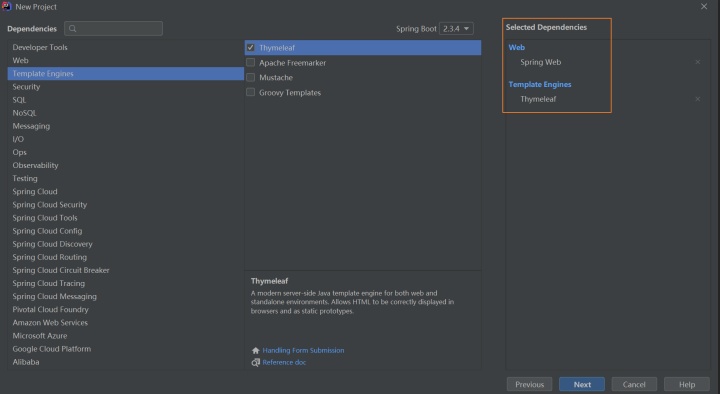Select the Web category
The image size is (720, 394).
[126, 60]
